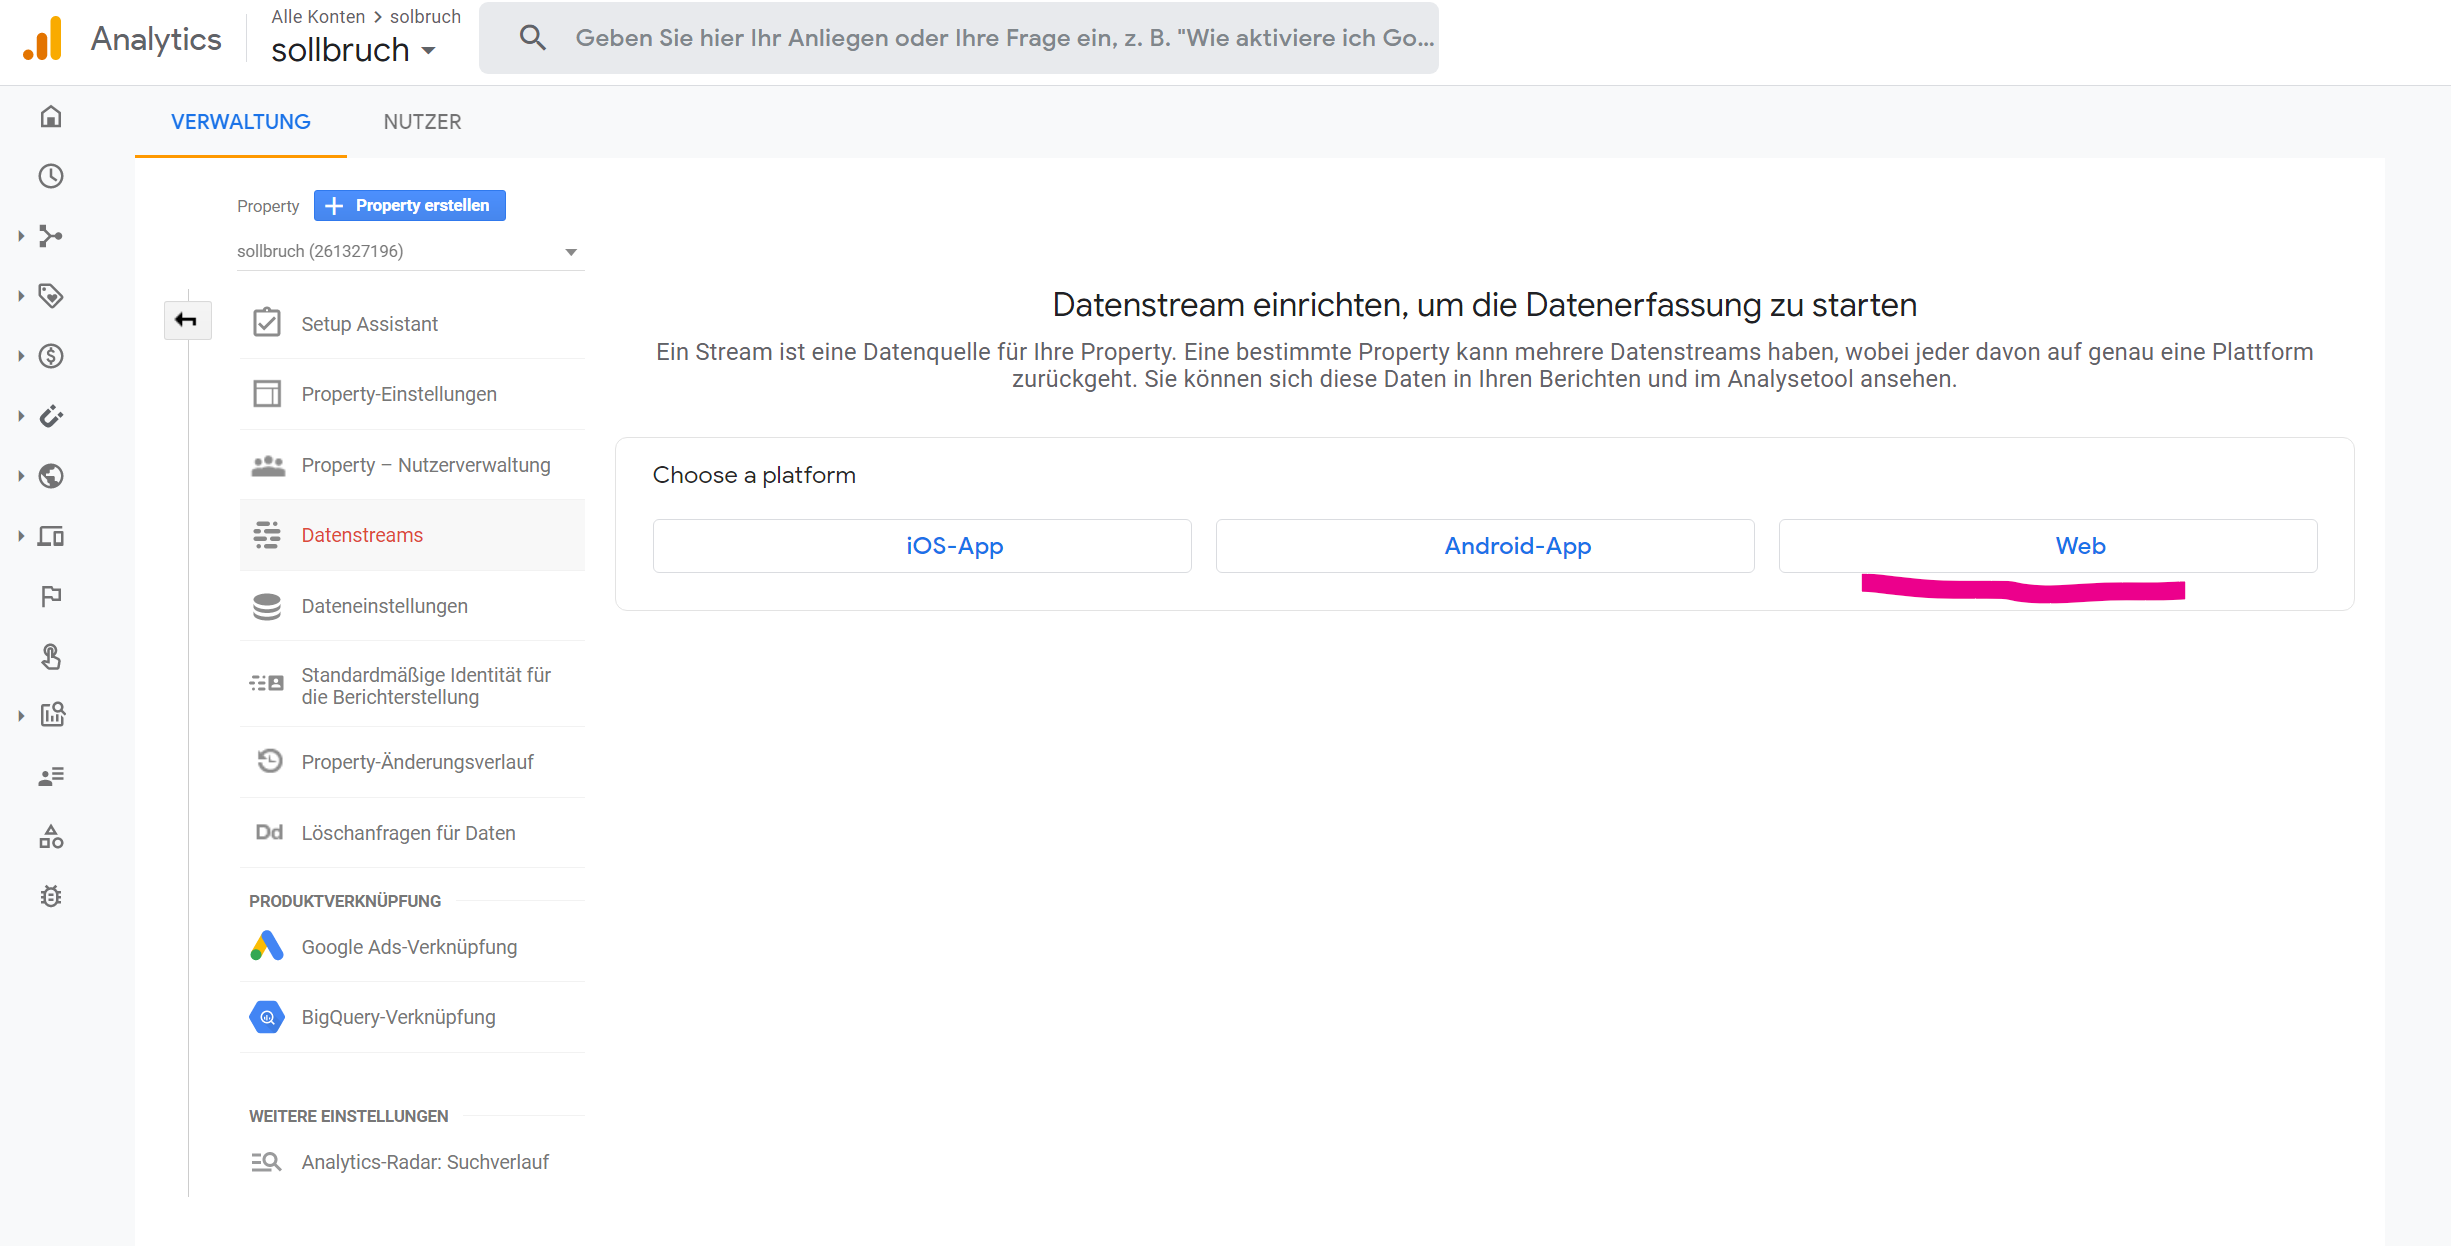2451x1246 pixels.
Task: Expand the Monetization sidebar section arrow
Action: (21, 356)
